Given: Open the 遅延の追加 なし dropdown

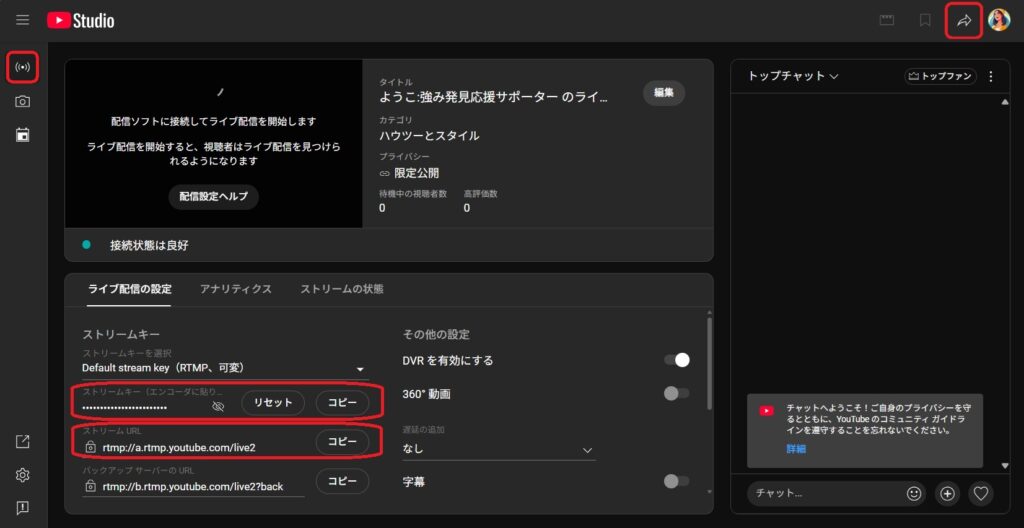Looking at the screenshot, I should (498, 450).
